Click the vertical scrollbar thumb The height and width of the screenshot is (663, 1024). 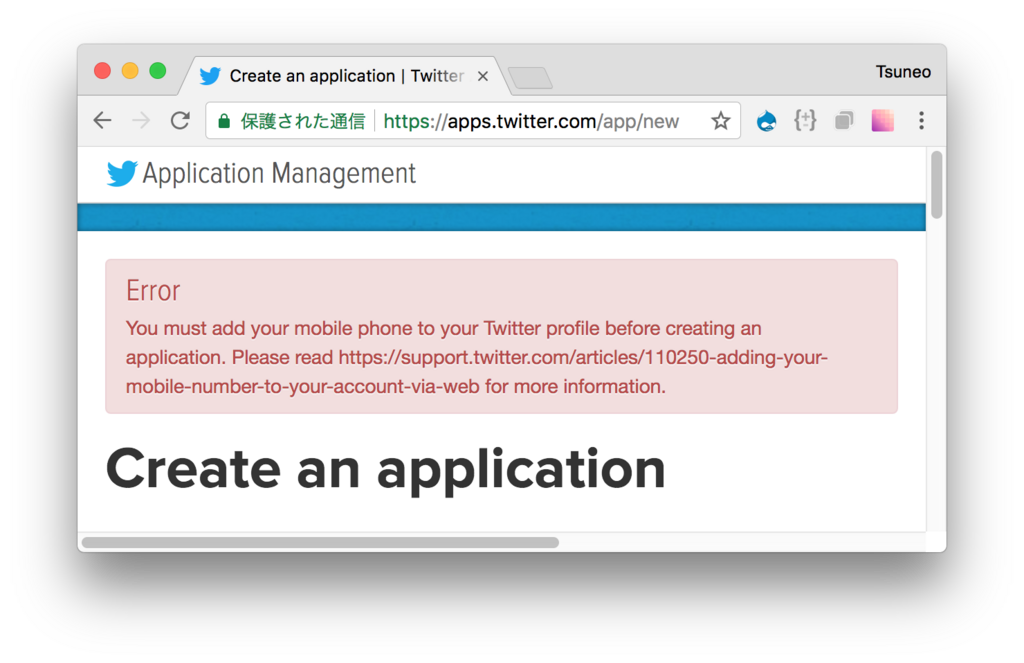936,184
